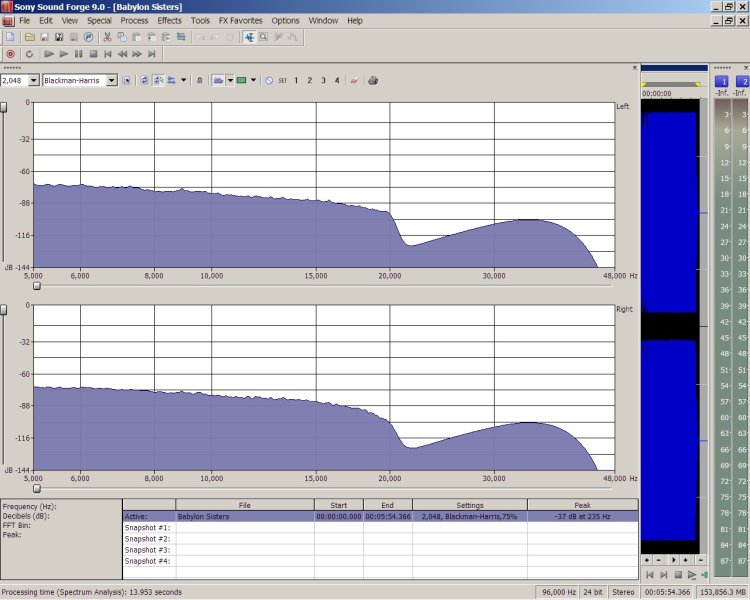Click the Go to End transport icon

(152, 54)
